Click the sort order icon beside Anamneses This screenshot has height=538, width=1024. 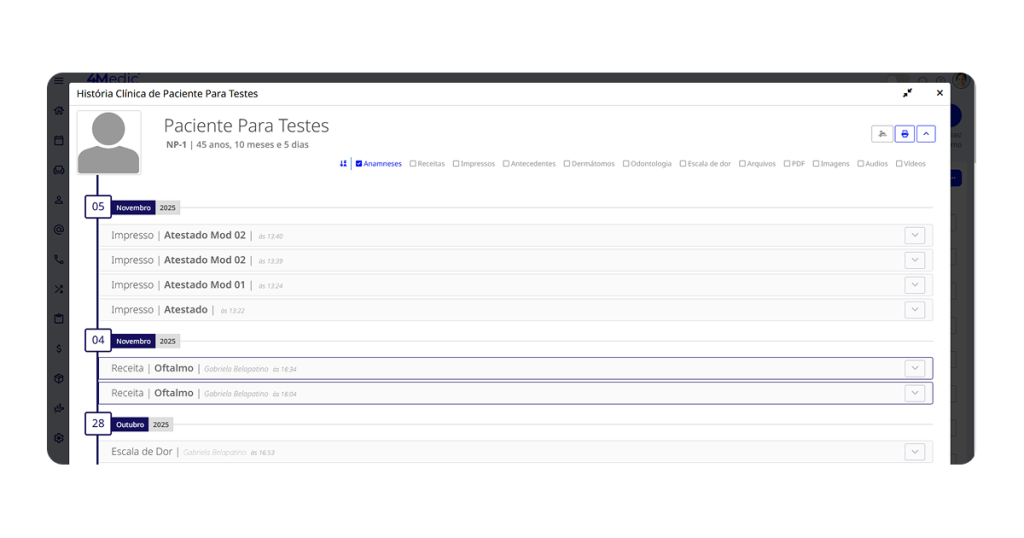pyautogui.click(x=343, y=164)
